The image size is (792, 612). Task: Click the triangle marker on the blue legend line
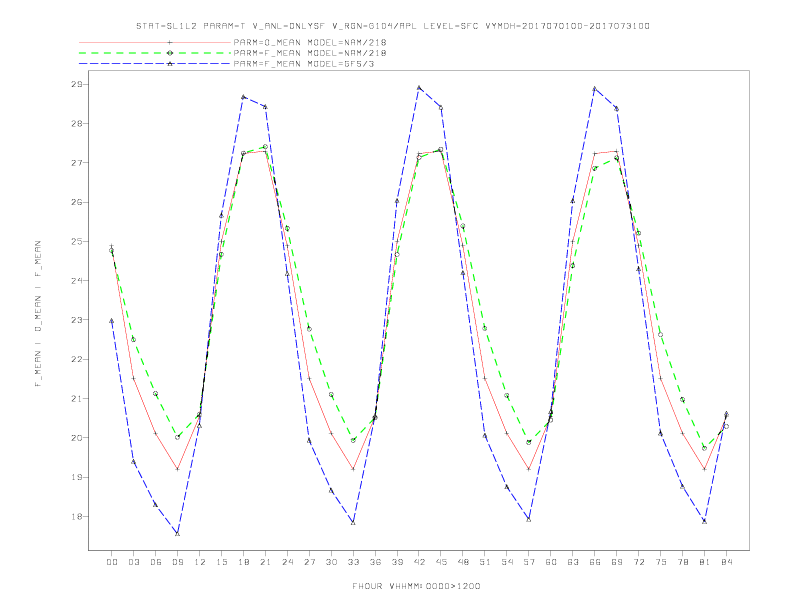pyautogui.click(x=170, y=64)
